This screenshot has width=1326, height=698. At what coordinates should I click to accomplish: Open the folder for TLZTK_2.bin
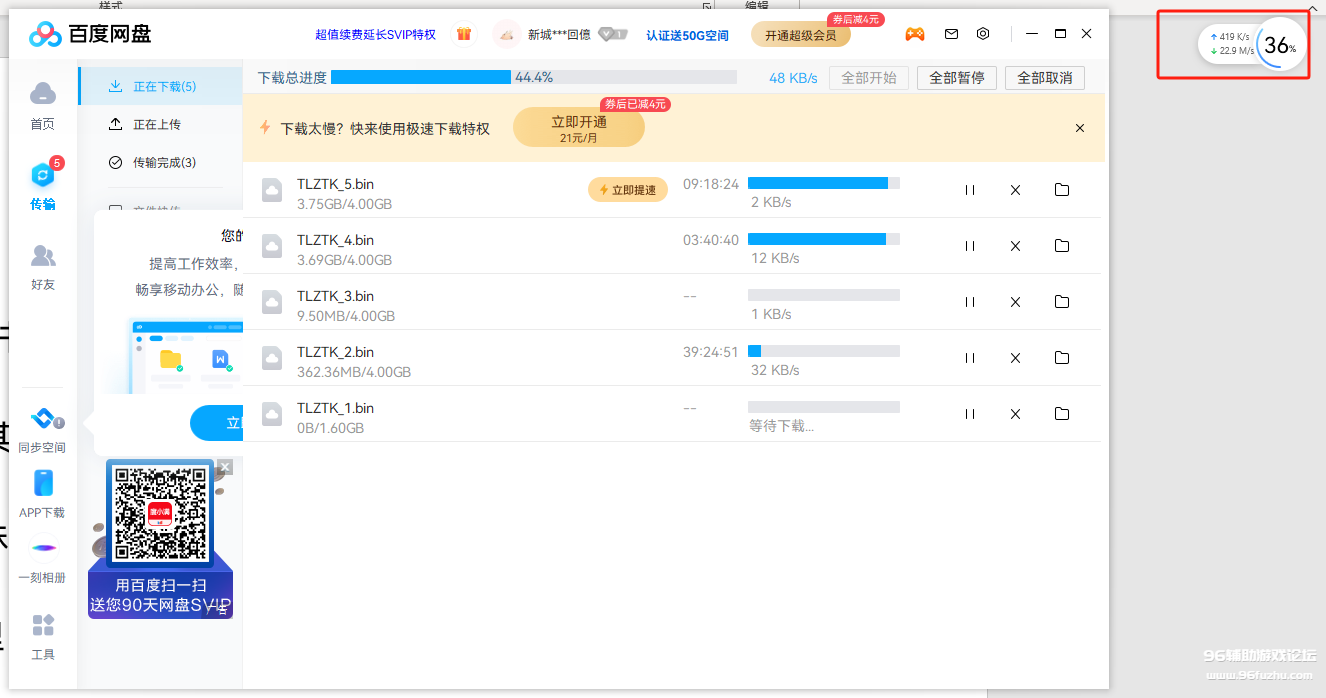click(x=1062, y=358)
